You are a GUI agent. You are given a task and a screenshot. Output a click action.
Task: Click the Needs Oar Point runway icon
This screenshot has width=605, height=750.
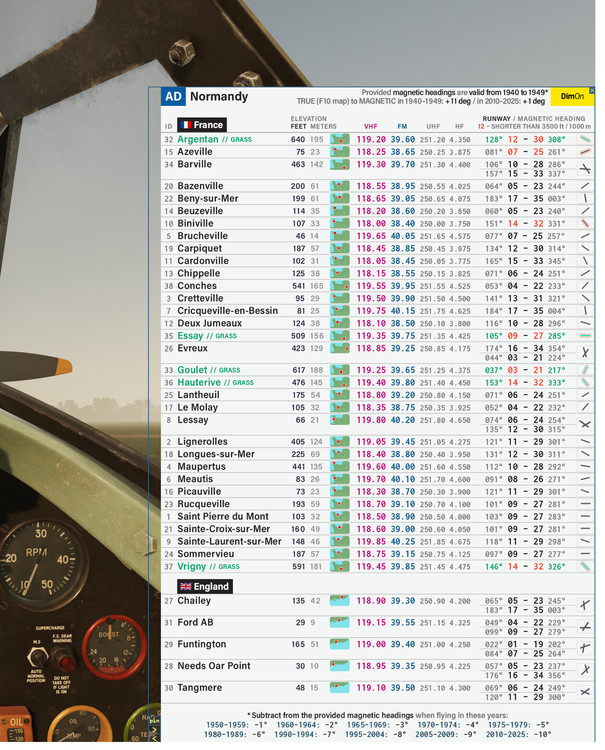click(585, 670)
